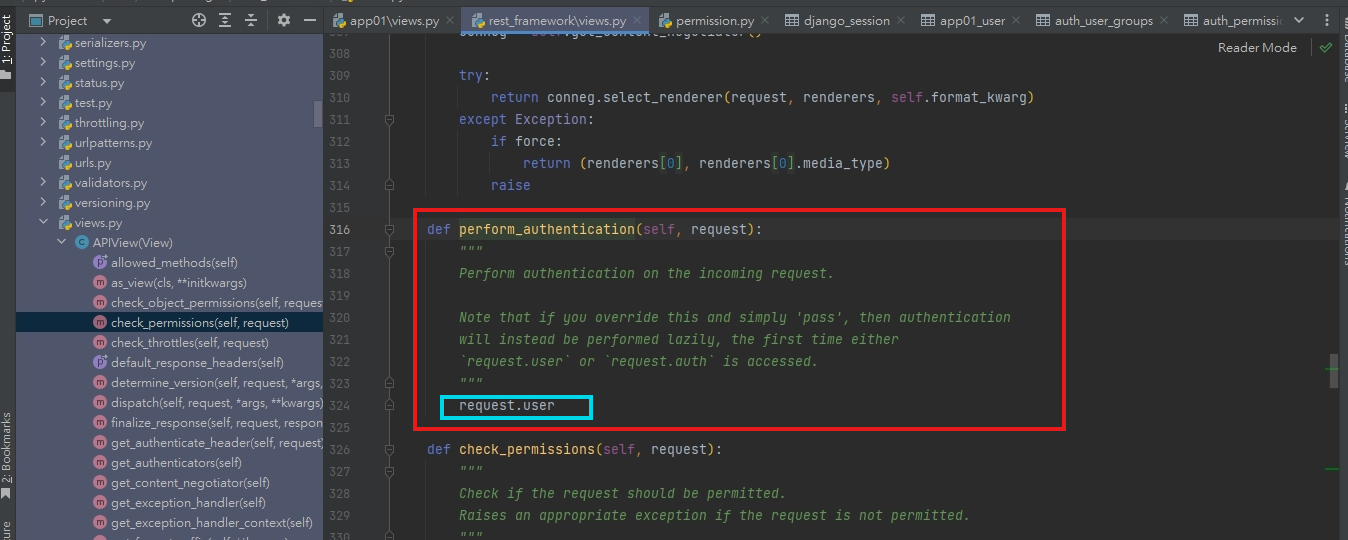Expand validators.py in the tree

point(44,183)
